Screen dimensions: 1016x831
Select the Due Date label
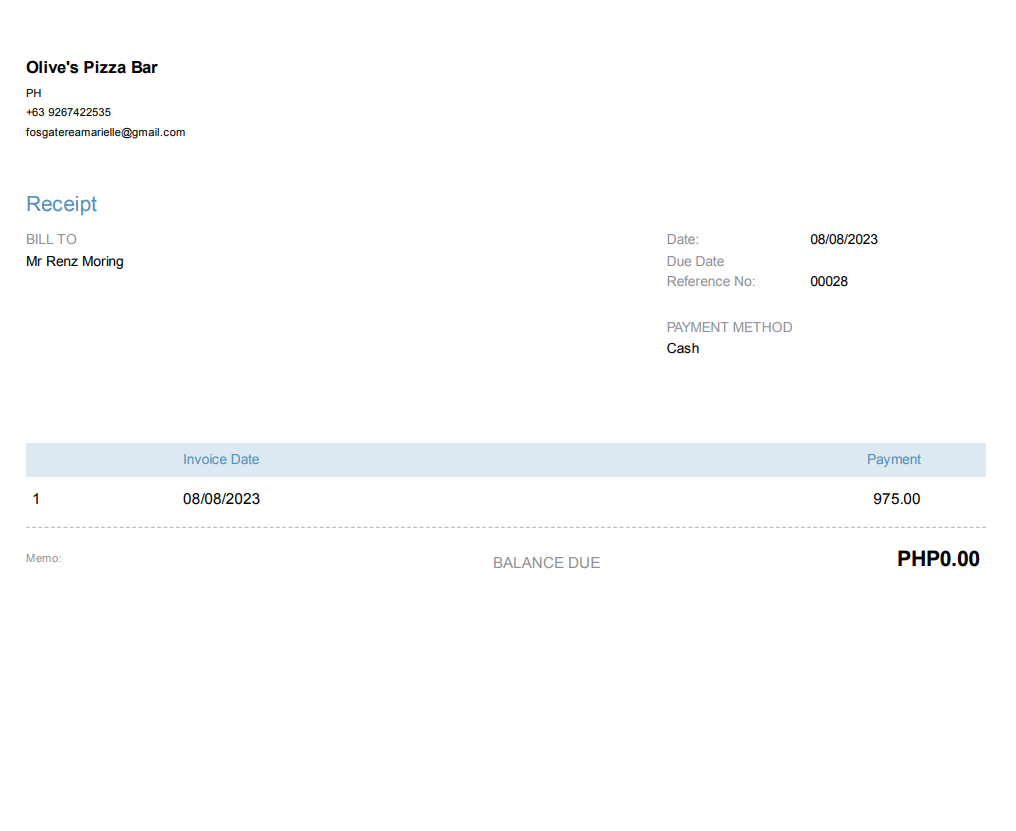[695, 261]
